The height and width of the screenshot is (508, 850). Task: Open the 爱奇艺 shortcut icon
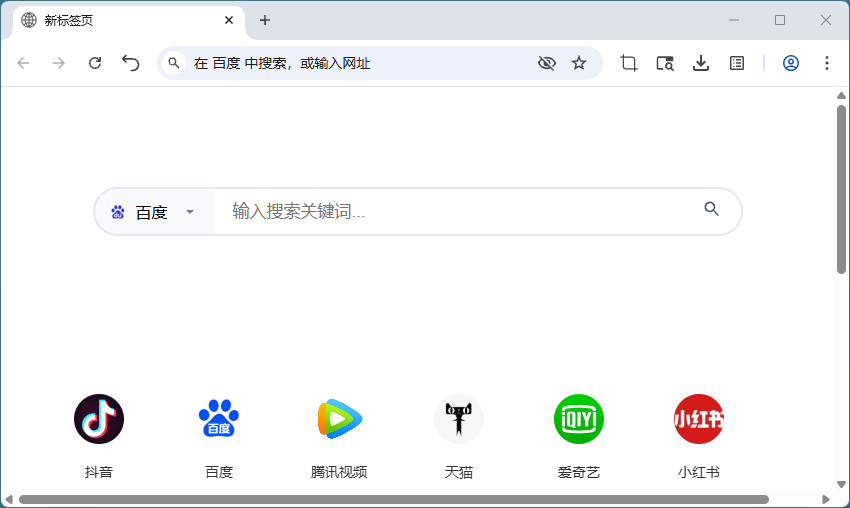coord(579,419)
